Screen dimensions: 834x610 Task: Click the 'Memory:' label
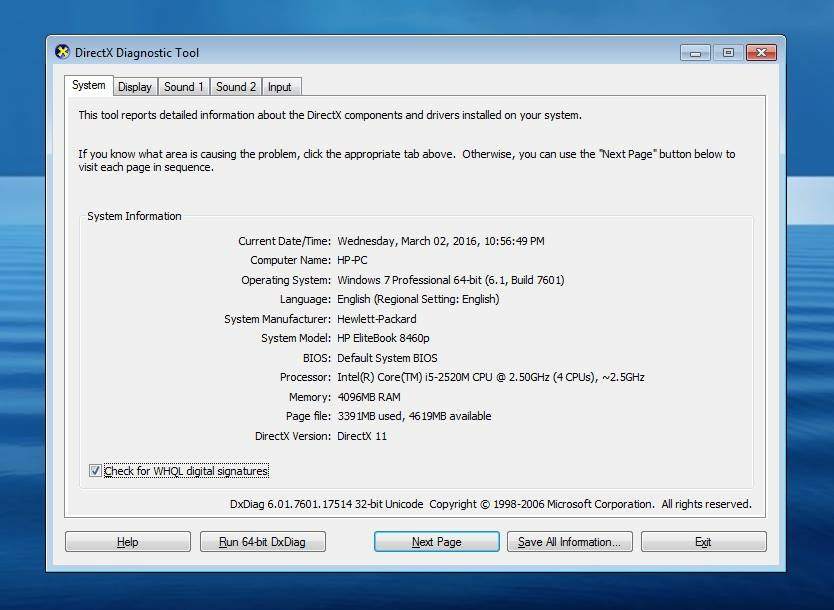click(x=310, y=397)
